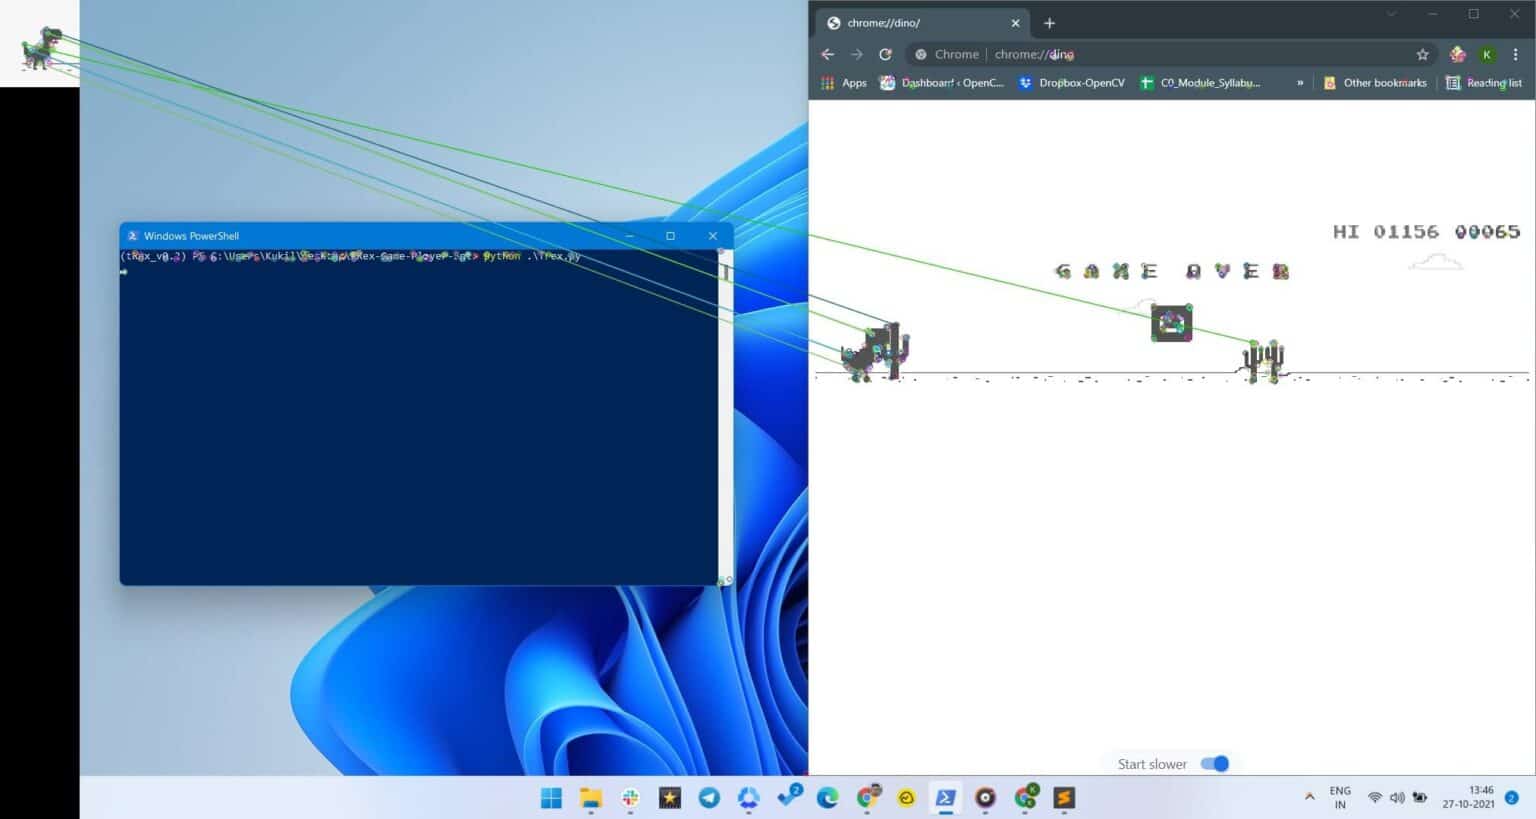1536x819 pixels.
Task: Open the K profile avatar in Chrome
Action: pyautogui.click(x=1487, y=55)
